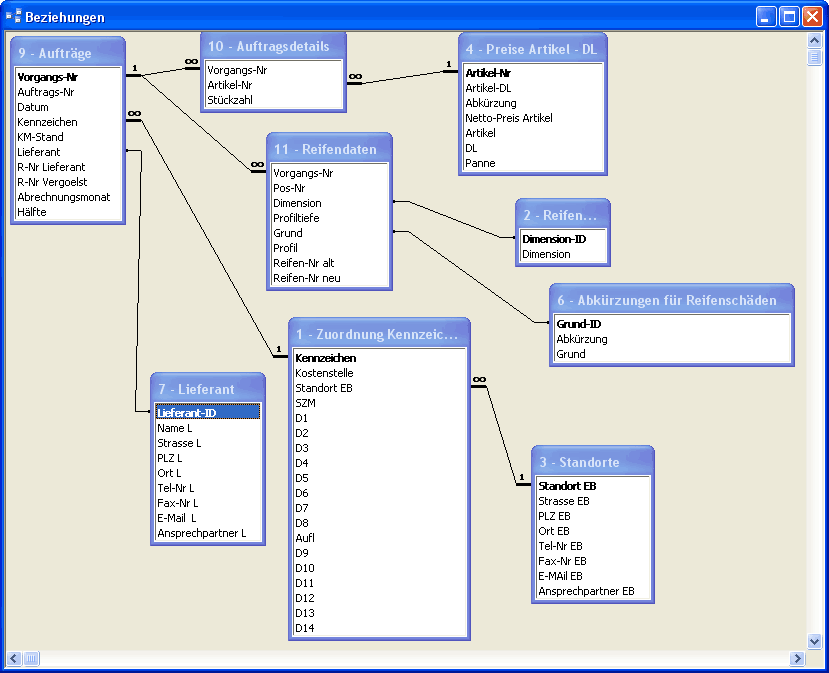Select '6 - Abkürzungen für Reifenschäden' title
This screenshot has height=673, width=829.
pos(667,301)
